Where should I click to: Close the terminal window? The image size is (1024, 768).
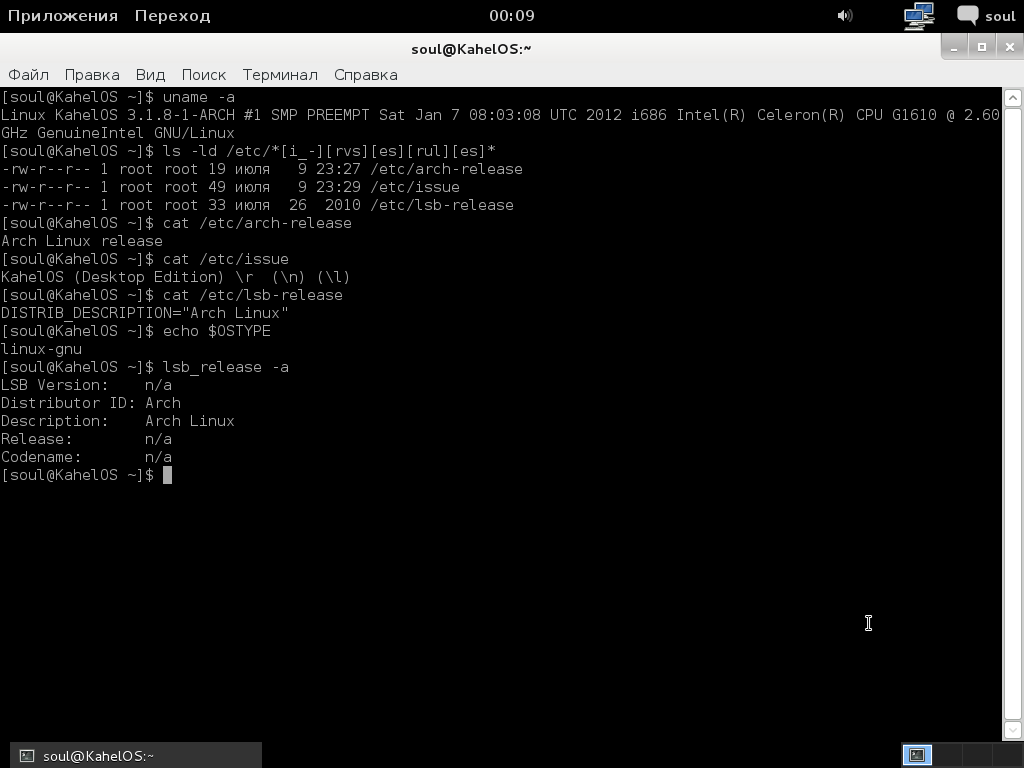pos(1010,47)
